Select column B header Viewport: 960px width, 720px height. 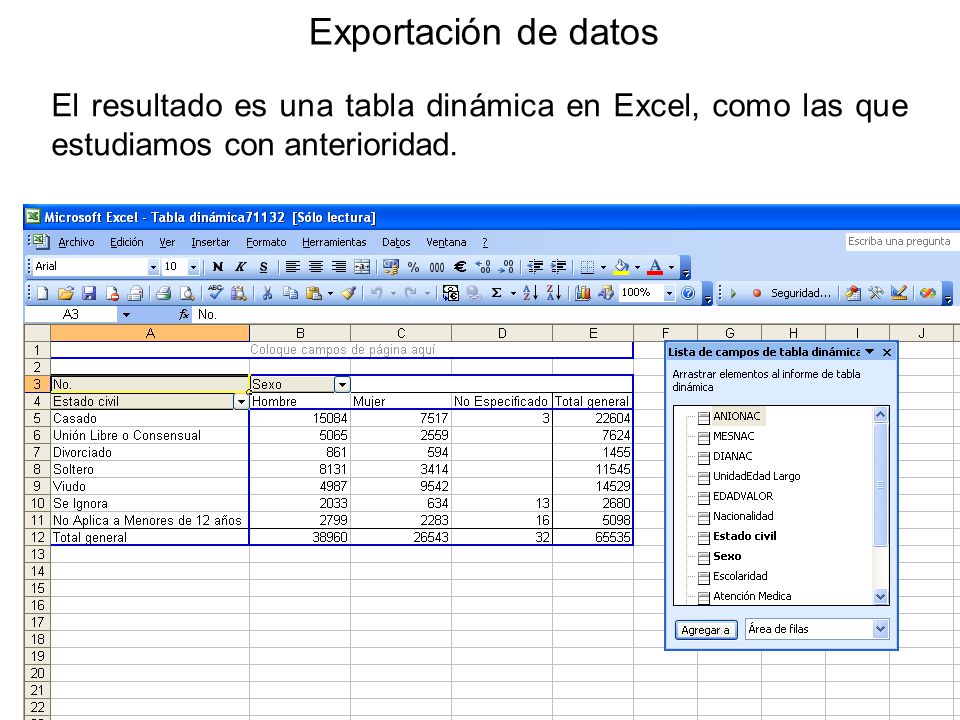(300, 333)
